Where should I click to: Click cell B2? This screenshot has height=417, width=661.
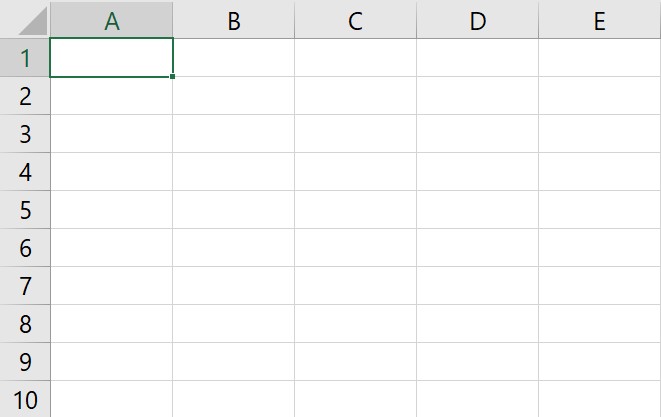[x=234, y=96]
